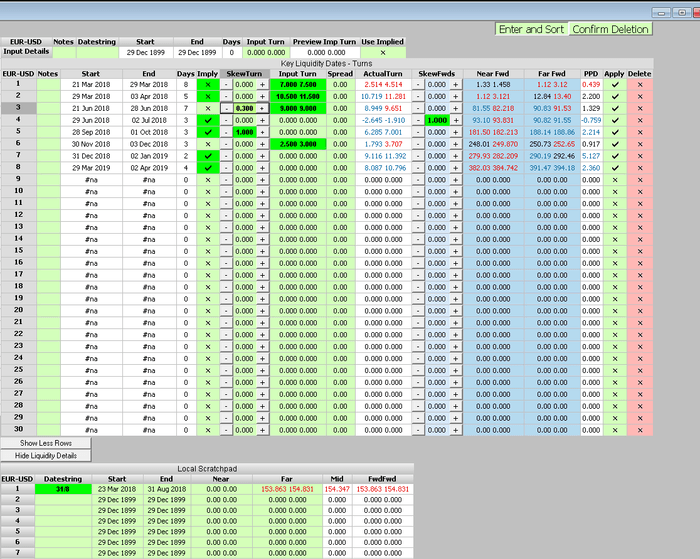Click Show Less Rows
Screen dimensions: 700x559
pyautogui.click(x=45, y=443)
